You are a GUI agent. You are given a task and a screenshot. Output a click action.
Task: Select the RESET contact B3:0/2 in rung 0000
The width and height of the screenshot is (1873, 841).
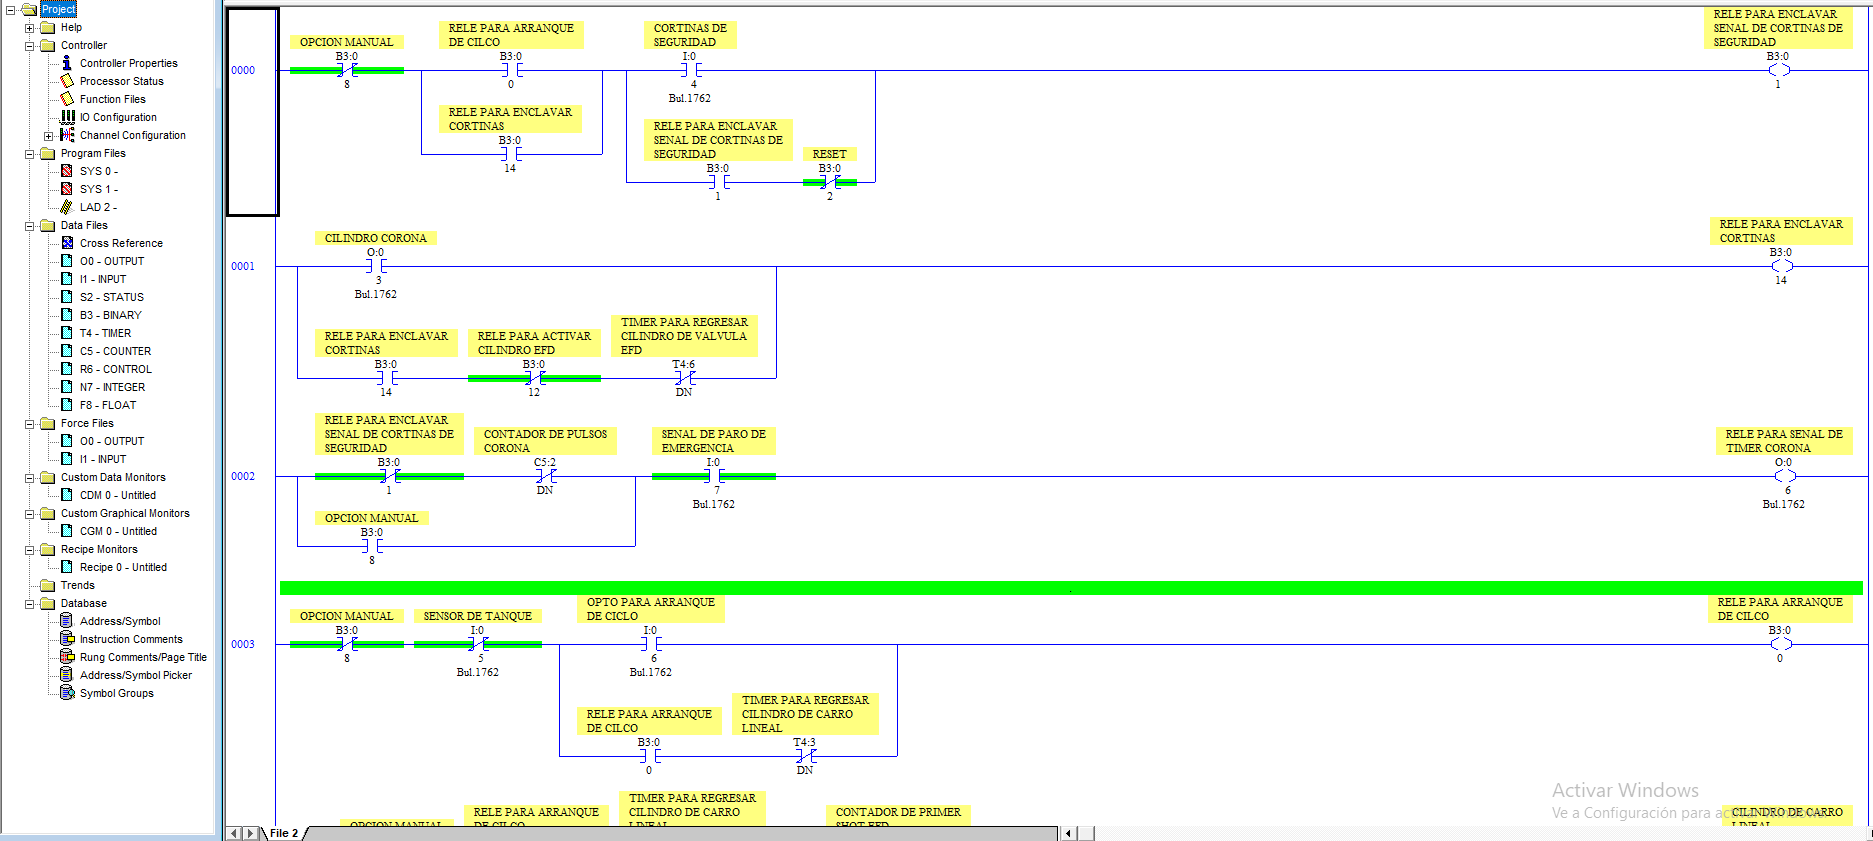click(x=830, y=182)
